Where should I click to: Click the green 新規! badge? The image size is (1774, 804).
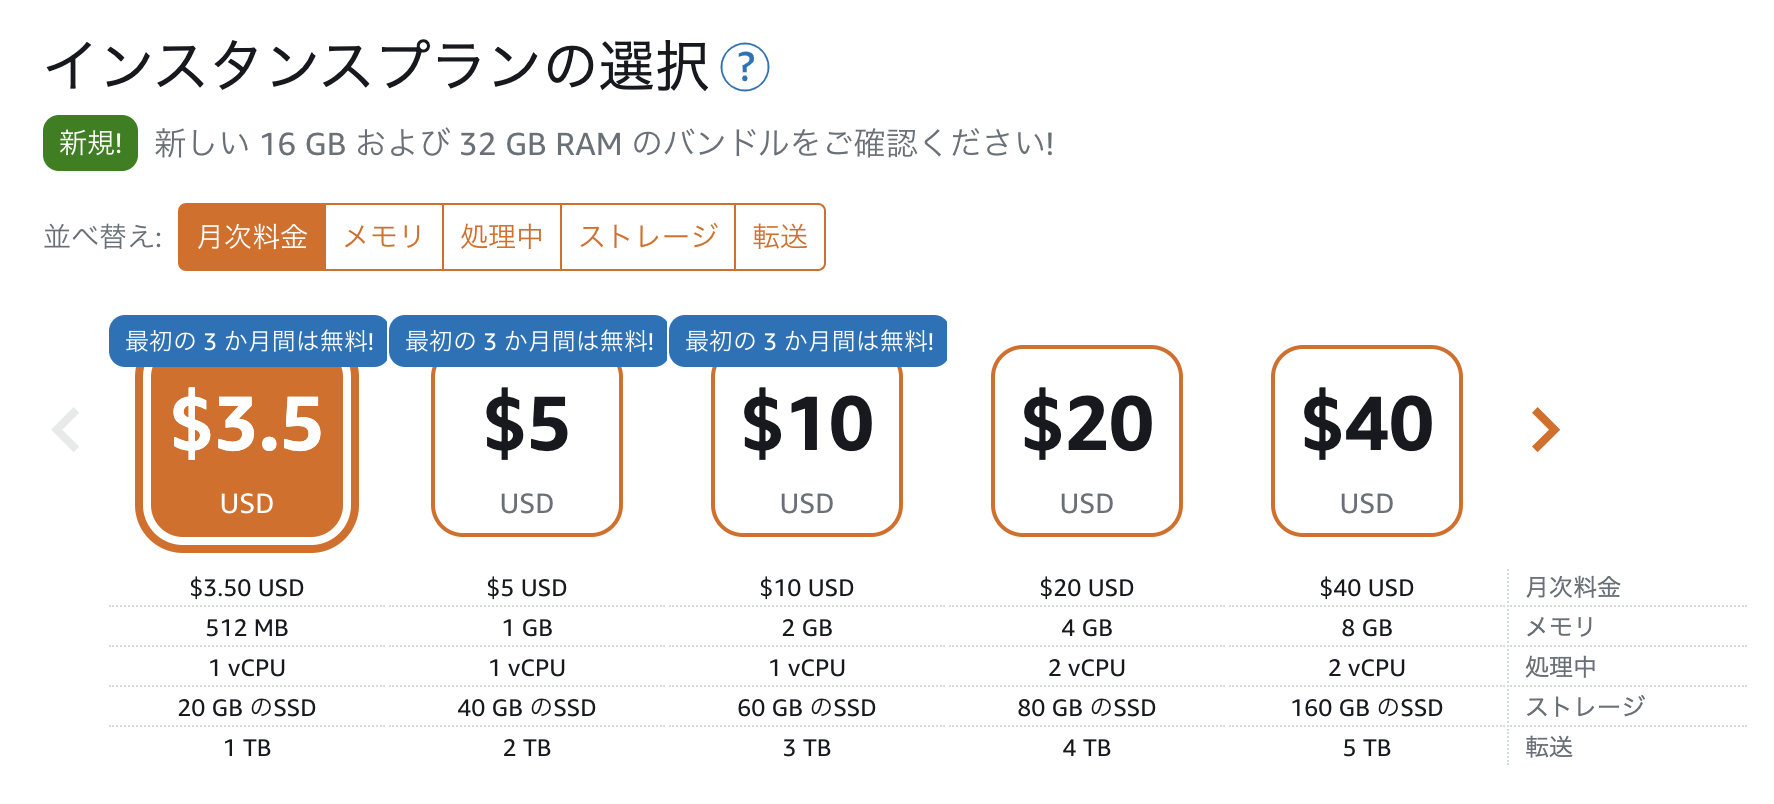coord(90,143)
